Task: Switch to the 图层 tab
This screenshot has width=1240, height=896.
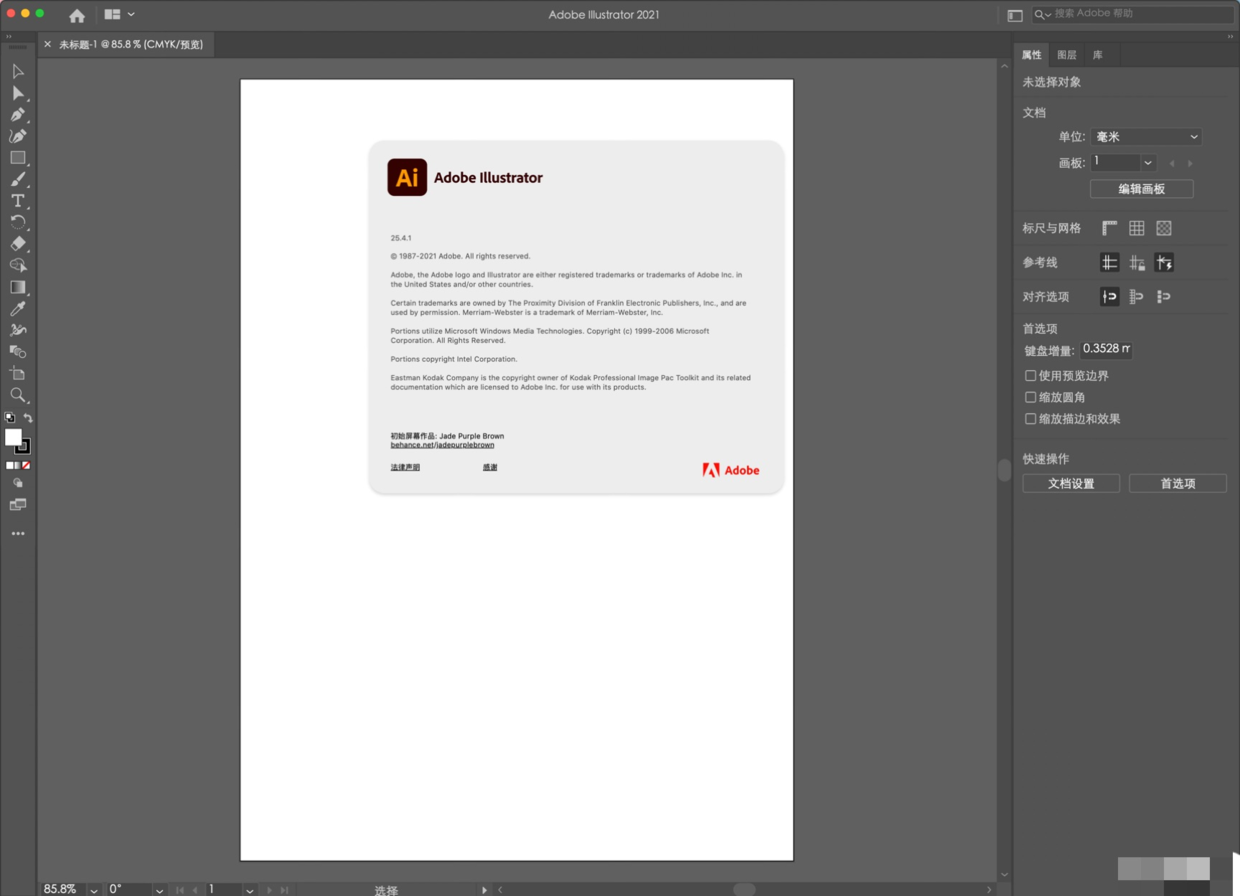Action: (x=1067, y=55)
